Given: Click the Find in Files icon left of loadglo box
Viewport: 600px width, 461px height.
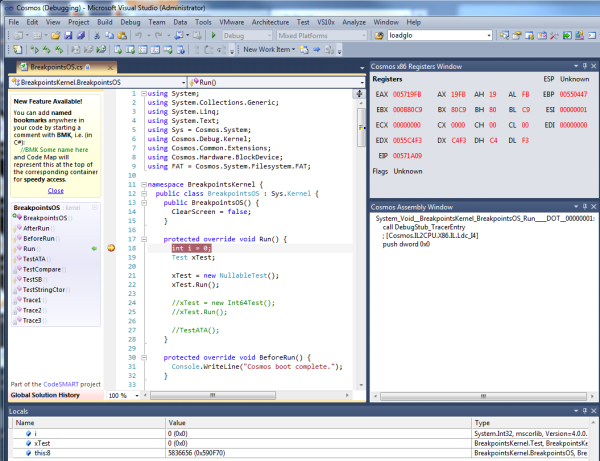Looking at the screenshot, I should [x=379, y=36].
